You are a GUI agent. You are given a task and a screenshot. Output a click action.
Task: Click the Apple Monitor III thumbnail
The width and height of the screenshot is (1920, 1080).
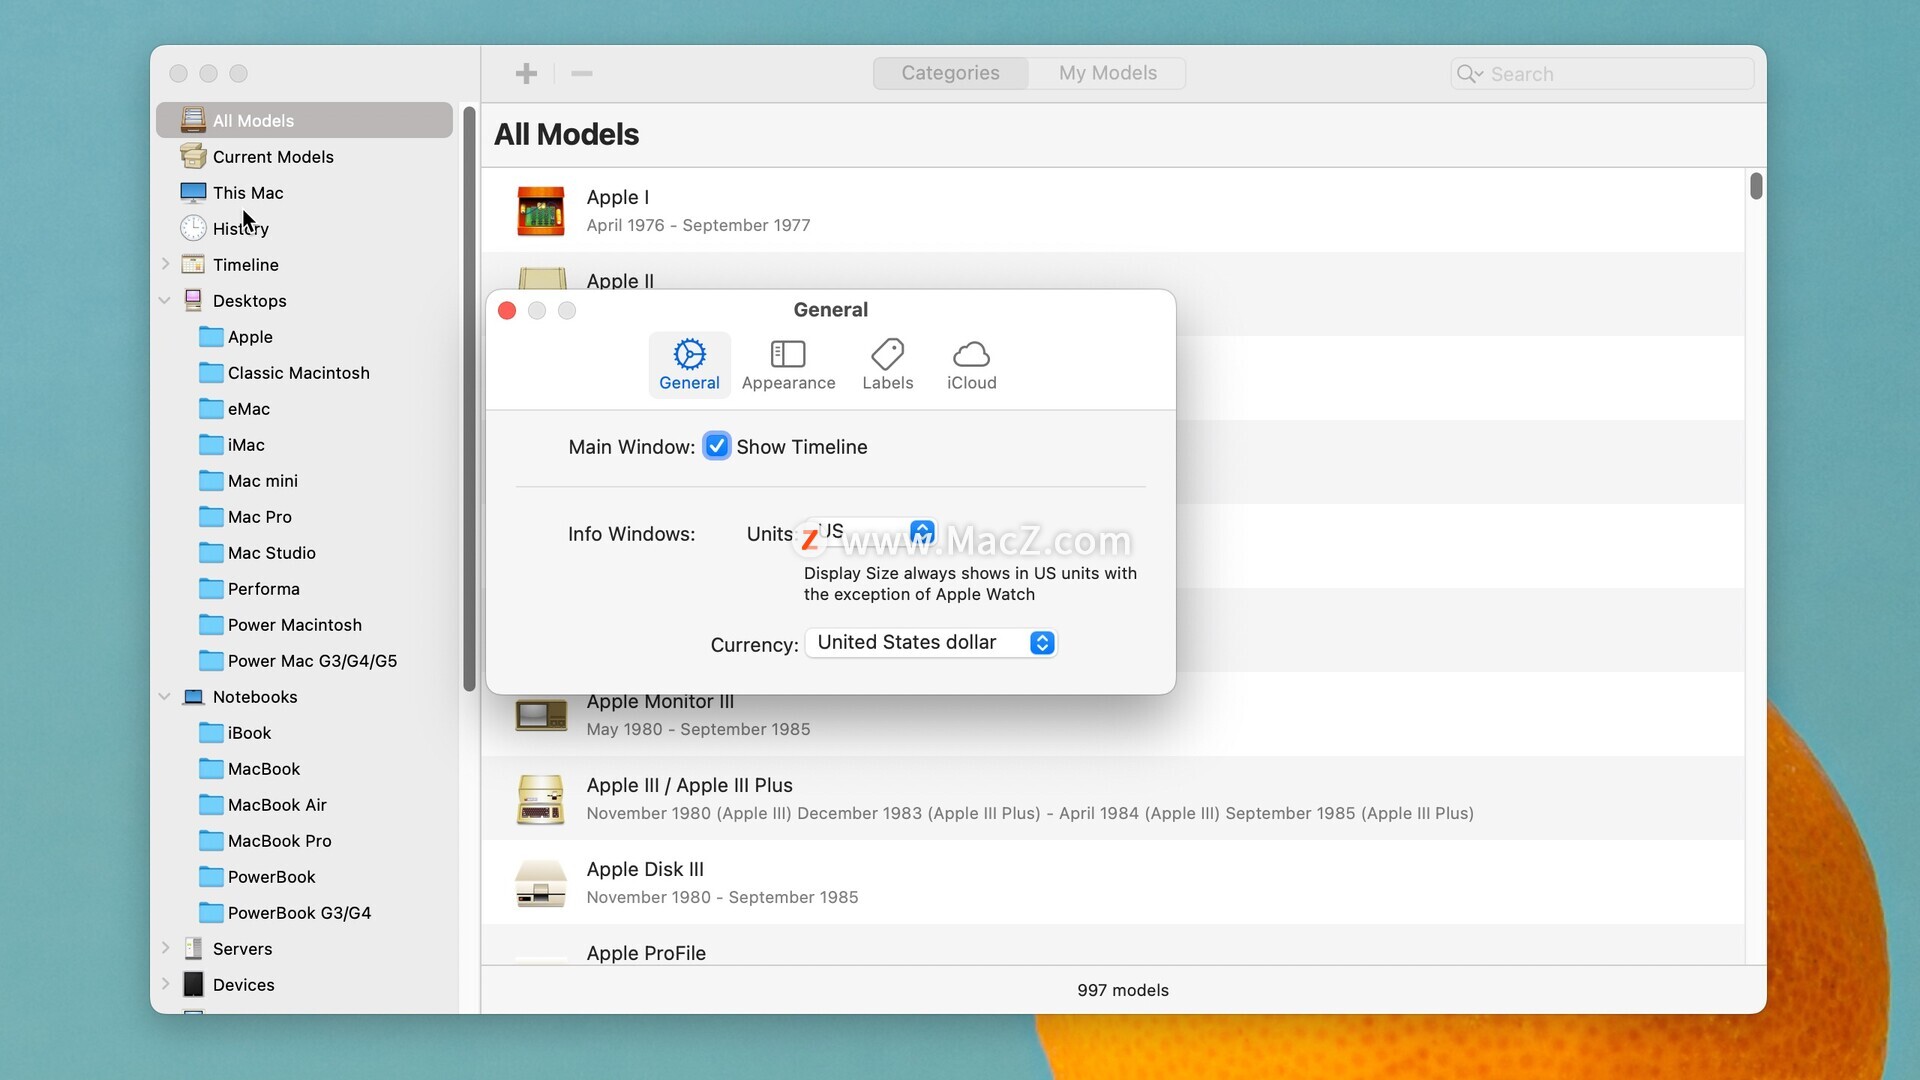point(540,715)
